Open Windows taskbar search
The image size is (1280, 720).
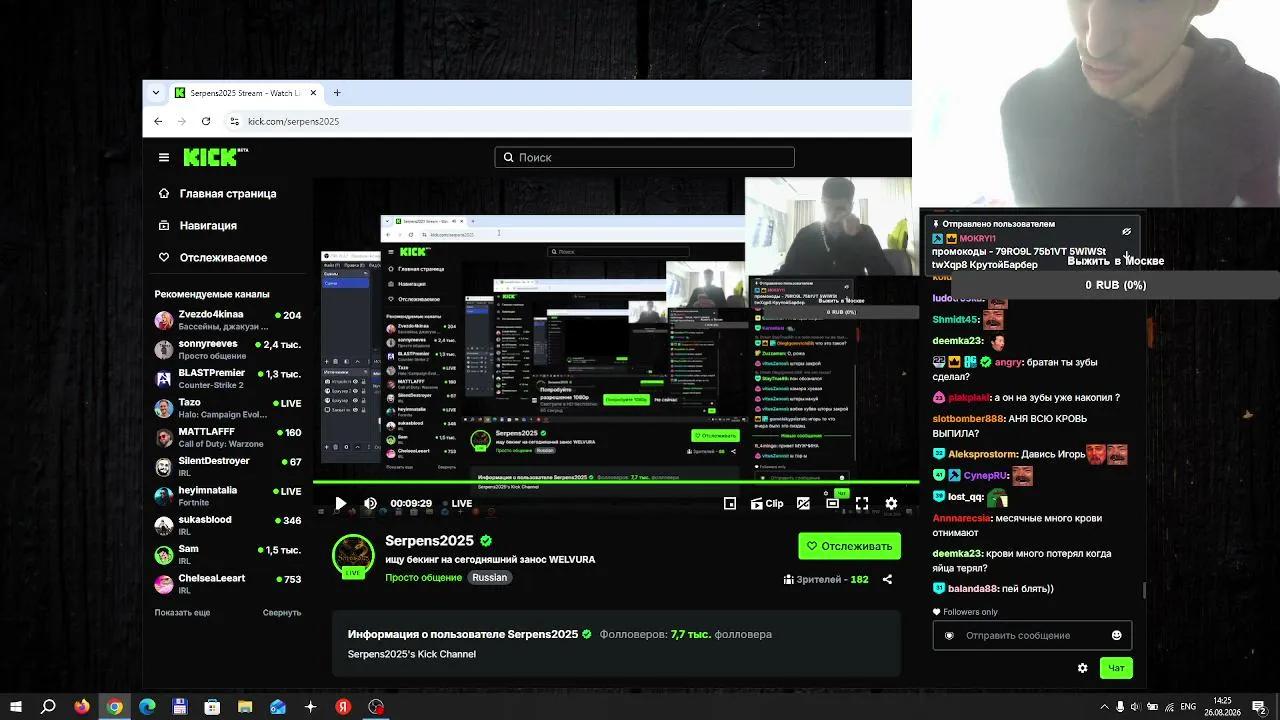click(48, 707)
